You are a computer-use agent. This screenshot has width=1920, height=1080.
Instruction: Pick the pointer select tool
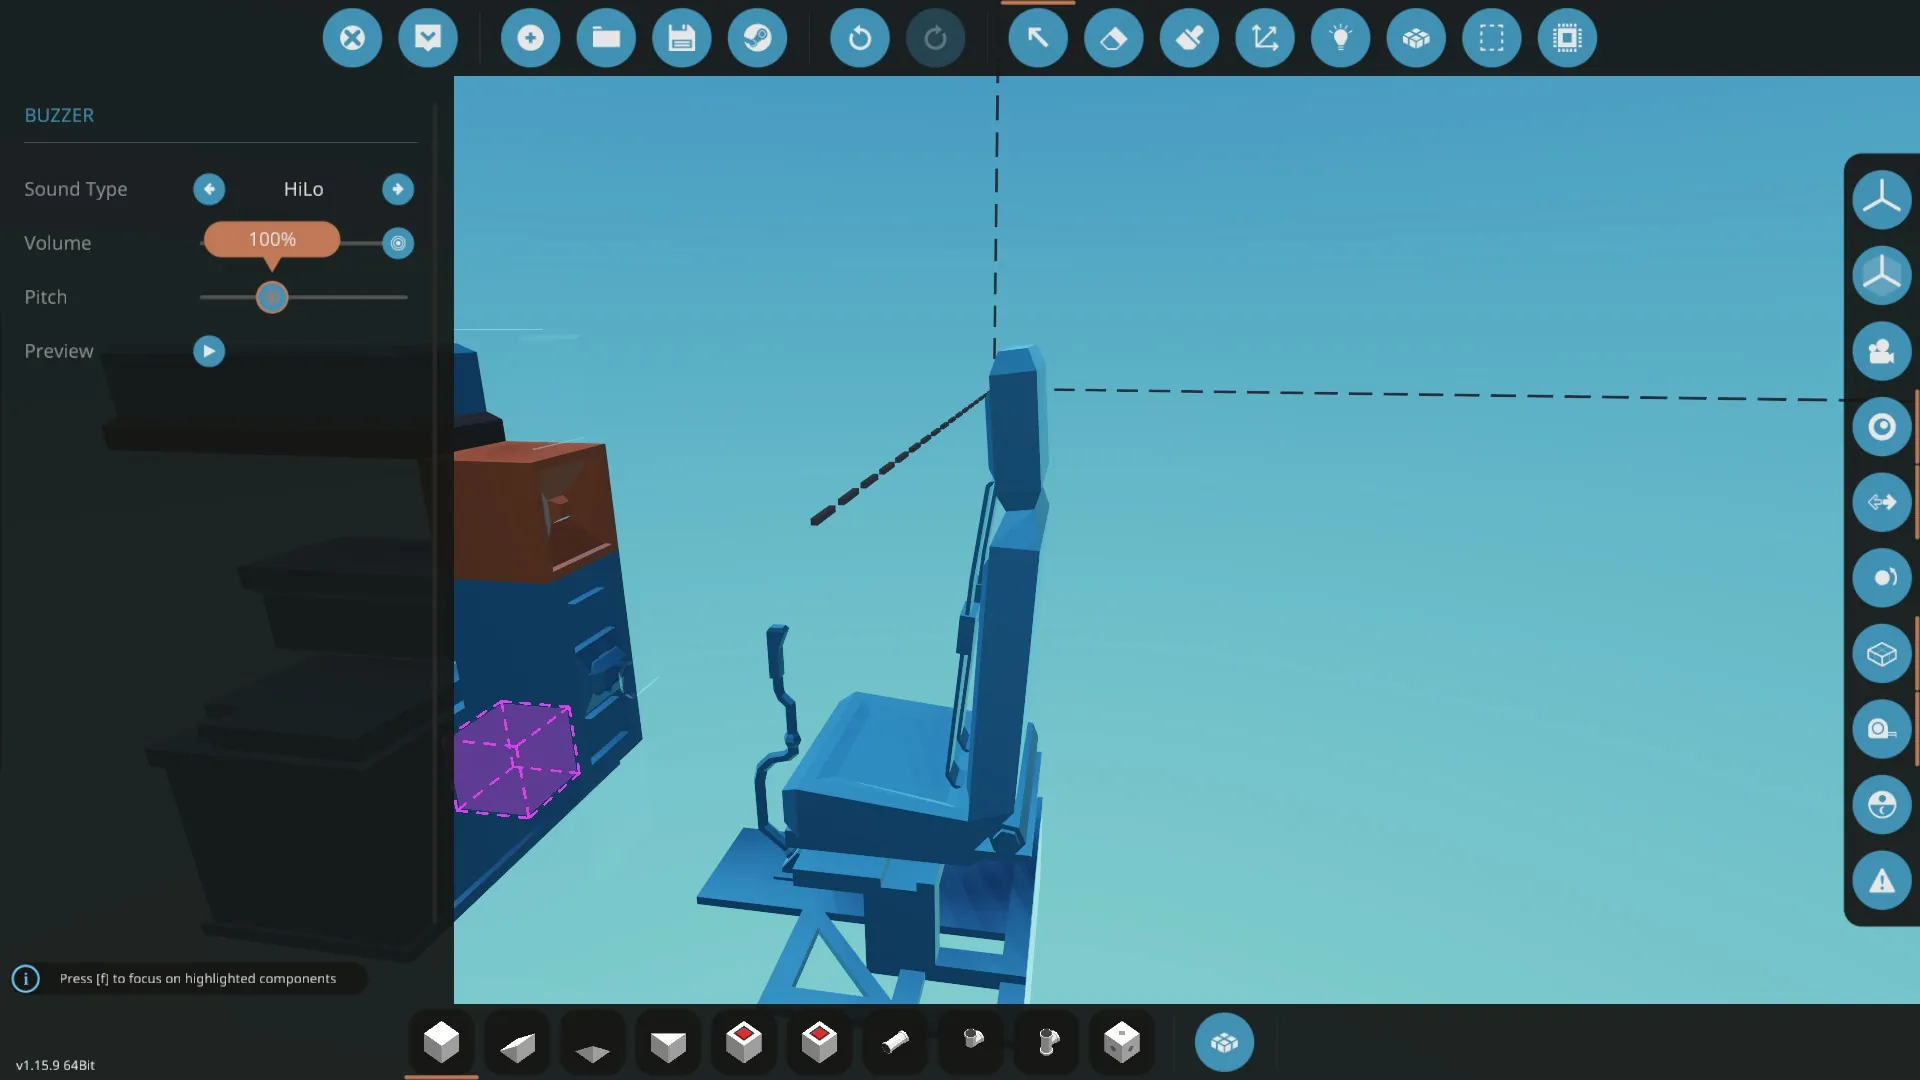tap(1038, 38)
